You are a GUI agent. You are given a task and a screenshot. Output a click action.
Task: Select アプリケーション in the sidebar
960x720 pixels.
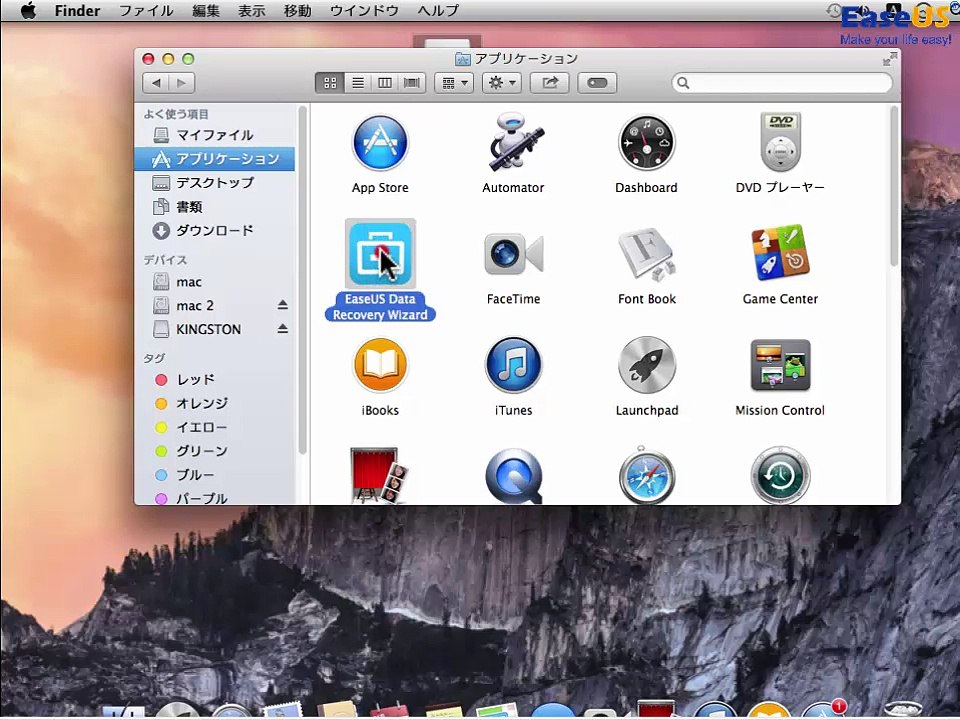click(214, 159)
